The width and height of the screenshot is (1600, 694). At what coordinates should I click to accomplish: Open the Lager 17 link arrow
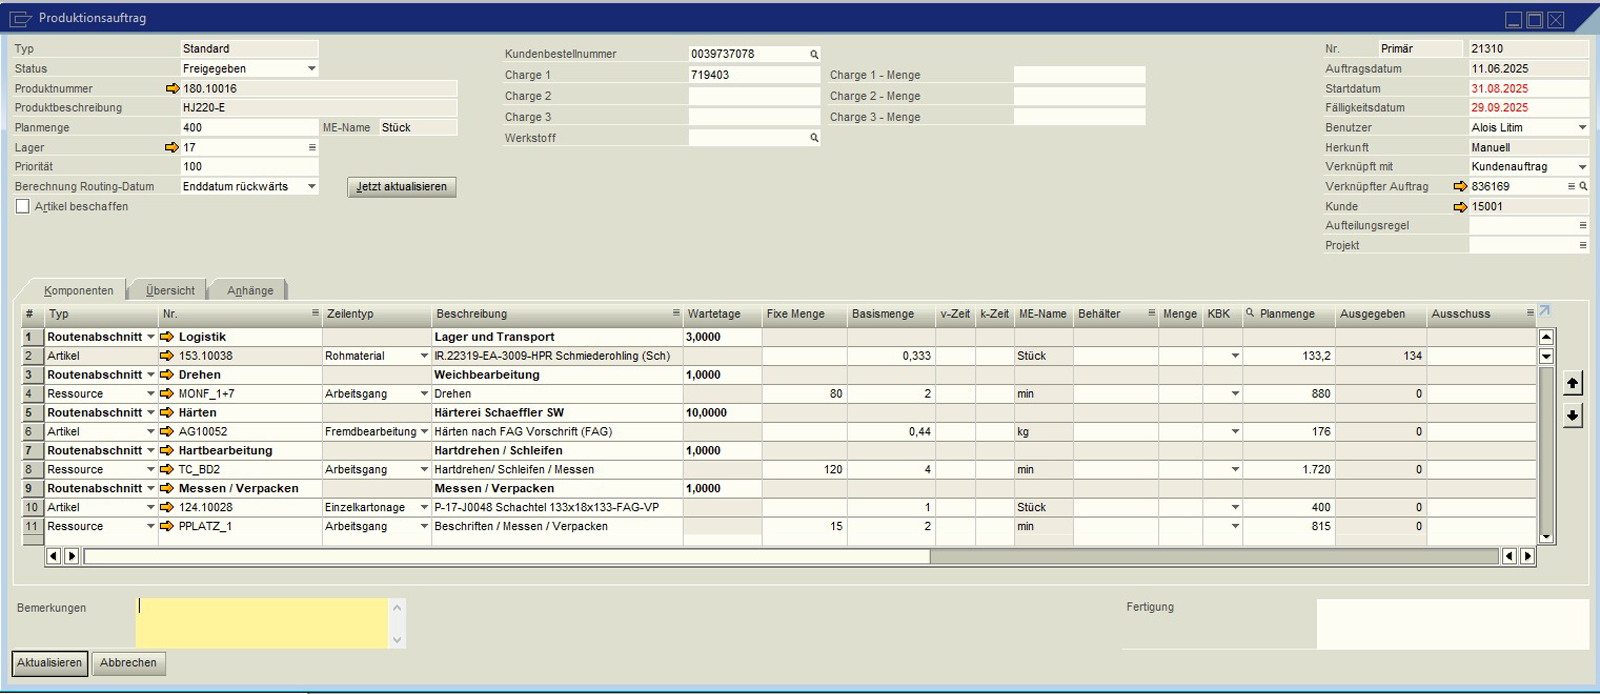pos(172,148)
